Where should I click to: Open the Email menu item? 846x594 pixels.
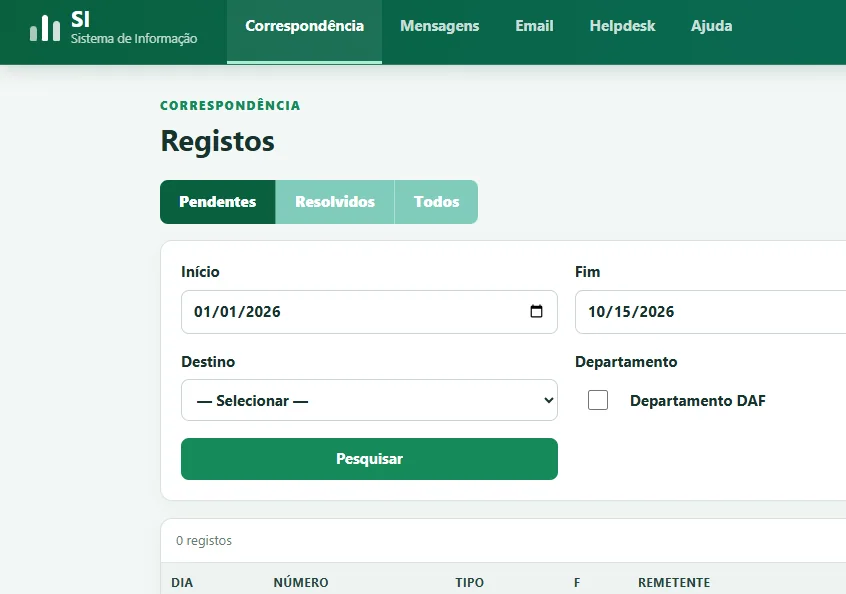[534, 26]
